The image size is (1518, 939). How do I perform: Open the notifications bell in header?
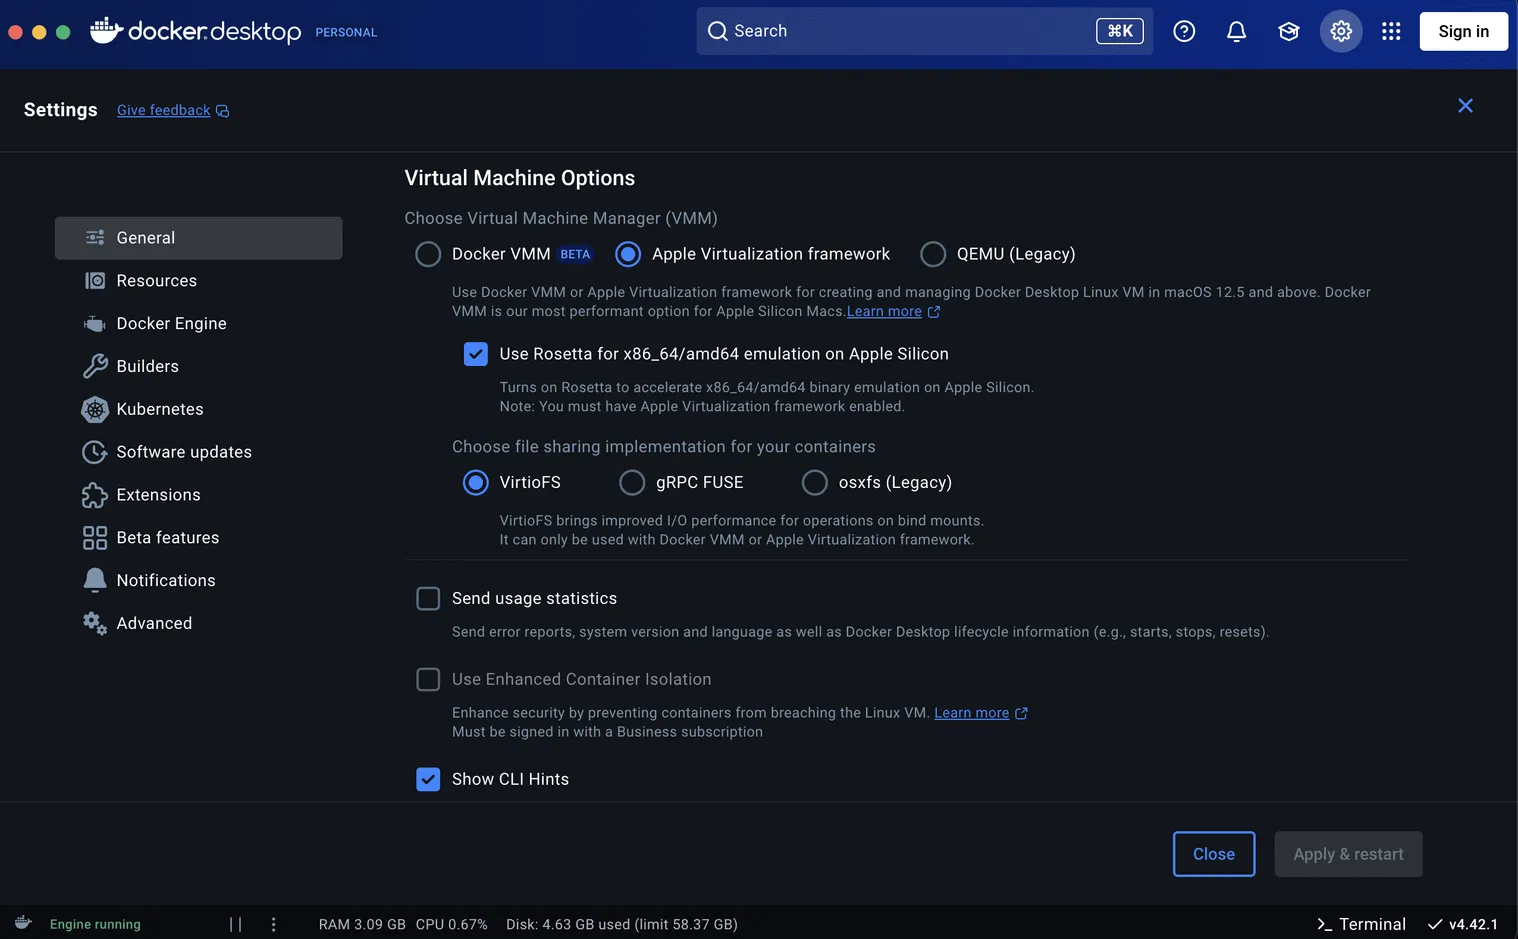(1236, 31)
